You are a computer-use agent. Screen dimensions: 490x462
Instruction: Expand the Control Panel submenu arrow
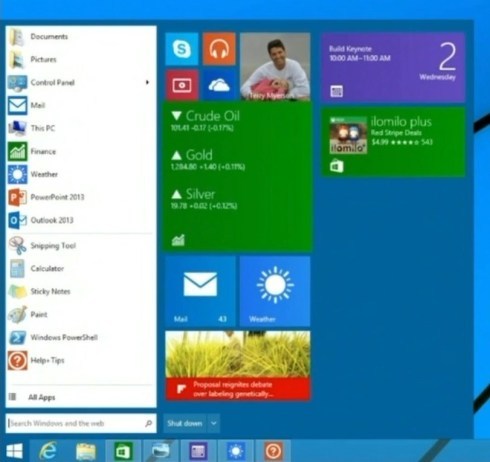pos(147,82)
